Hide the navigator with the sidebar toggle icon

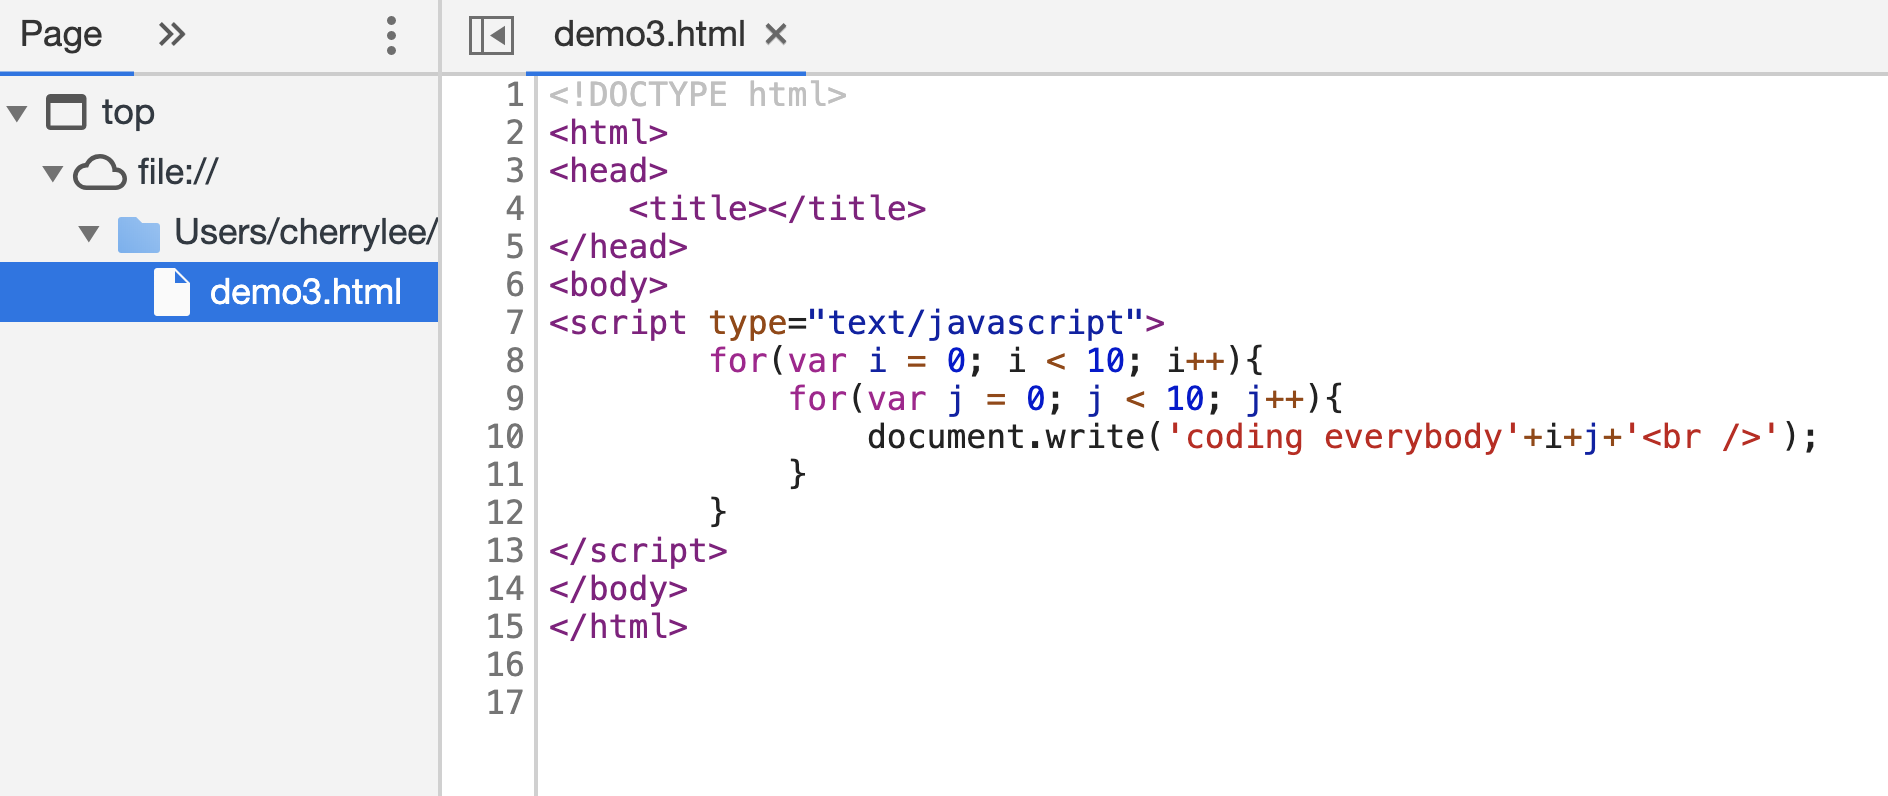pos(491,35)
